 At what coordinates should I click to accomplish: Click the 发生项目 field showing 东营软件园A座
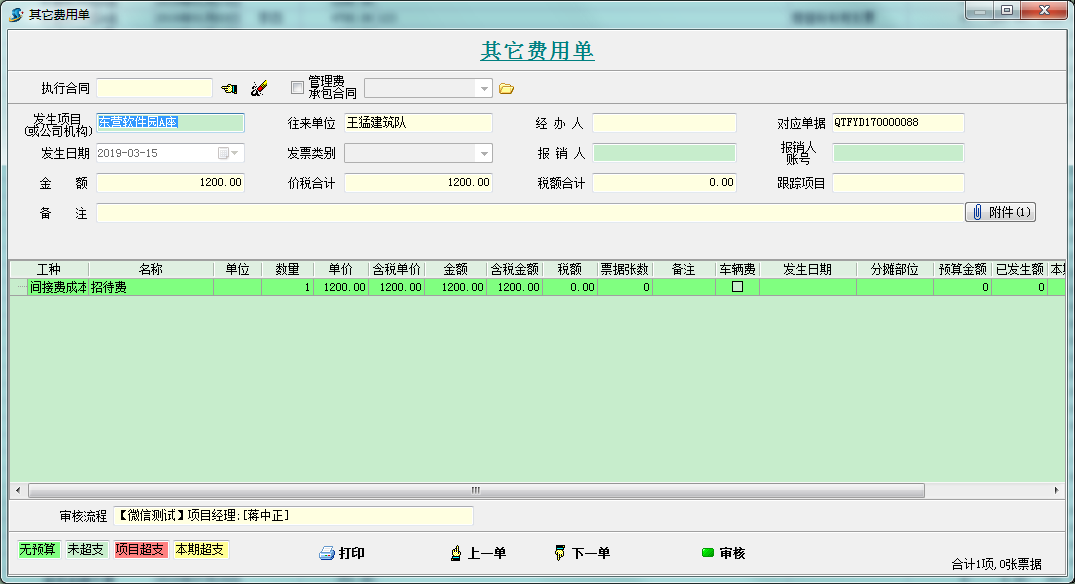point(170,123)
